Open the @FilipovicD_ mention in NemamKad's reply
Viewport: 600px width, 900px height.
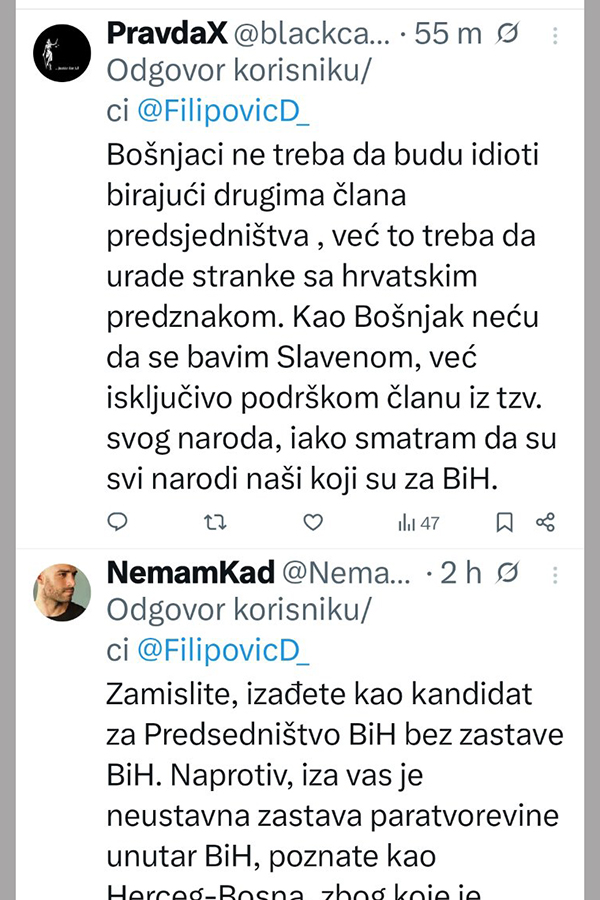pyautogui.click(x=223, y=650)
